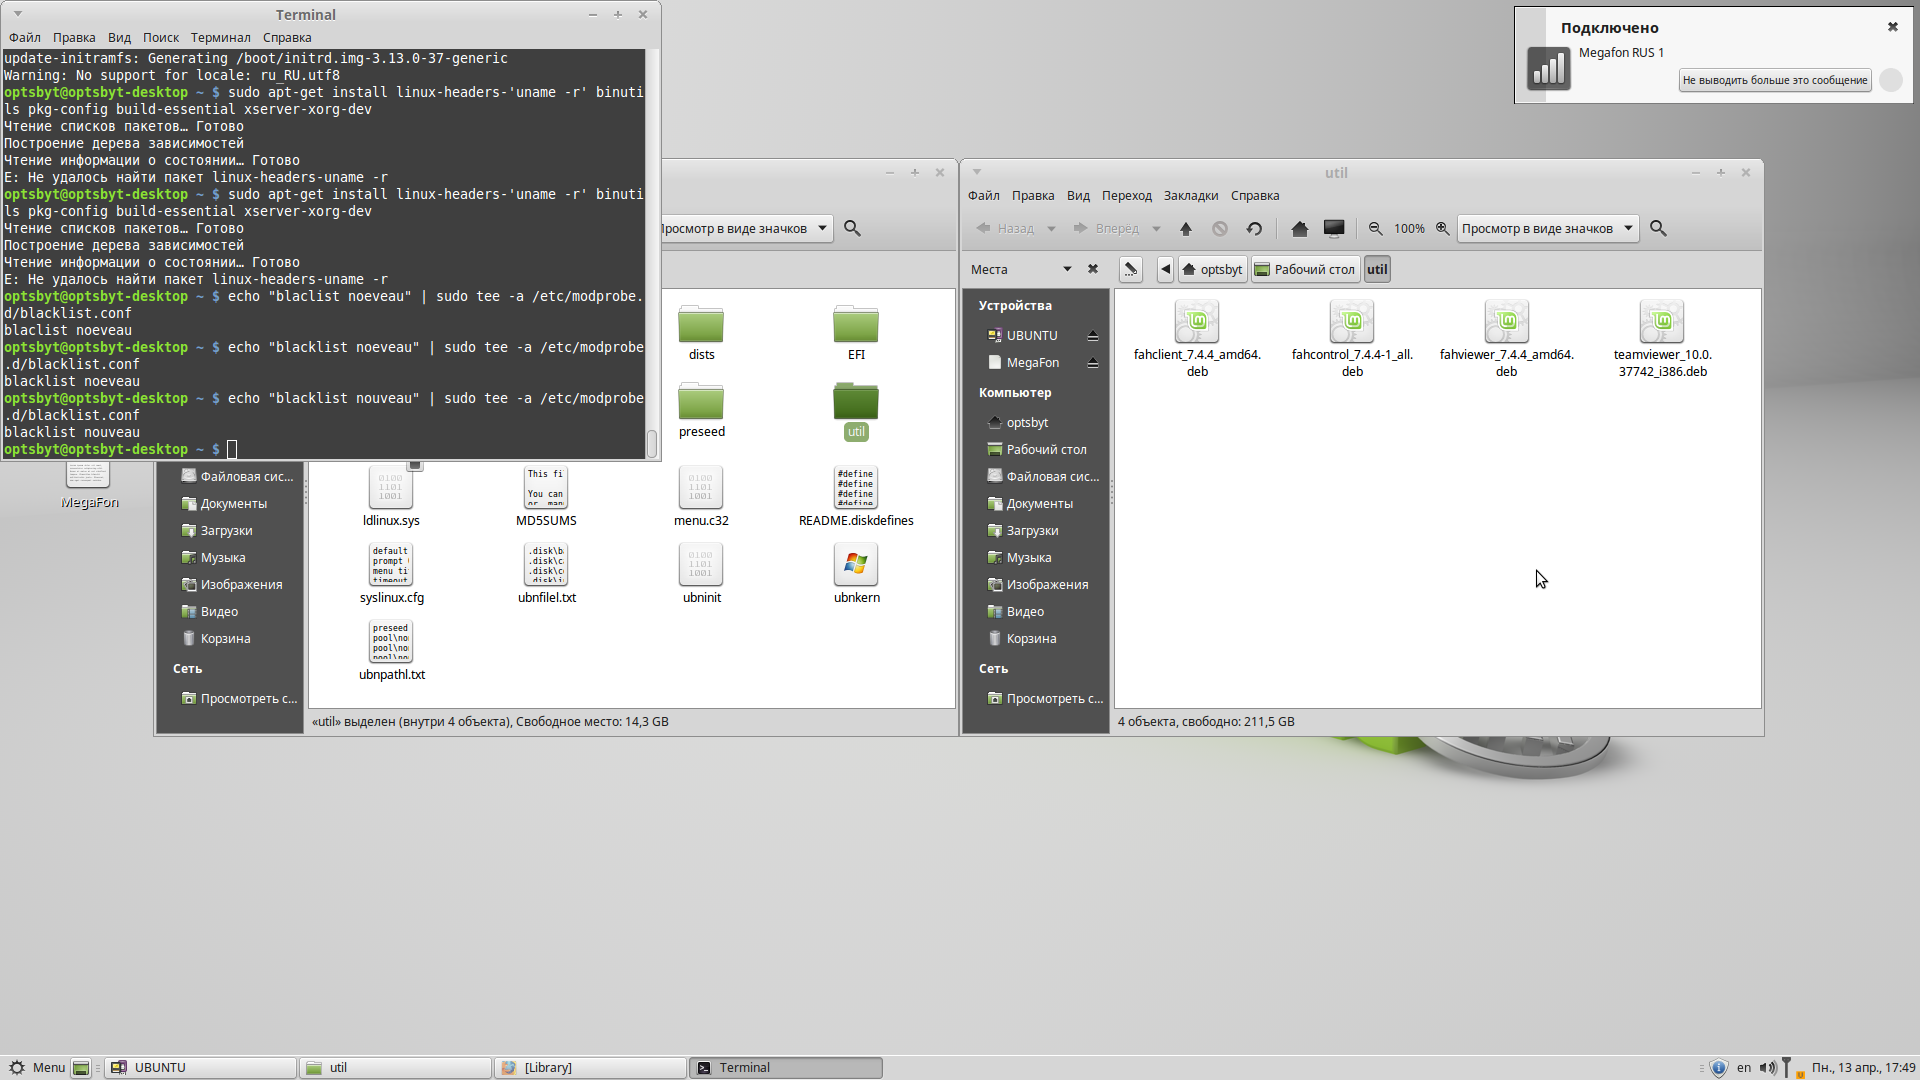Viewport: 1920px width, 1080px height.
Task: Open the Закладки menu
Action: [1190, 196]
